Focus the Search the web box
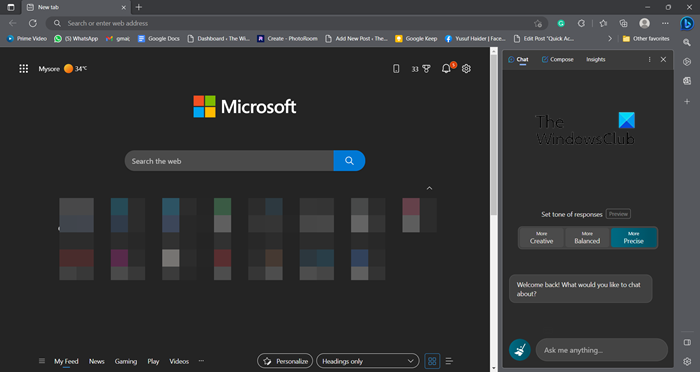 point(229,161)
